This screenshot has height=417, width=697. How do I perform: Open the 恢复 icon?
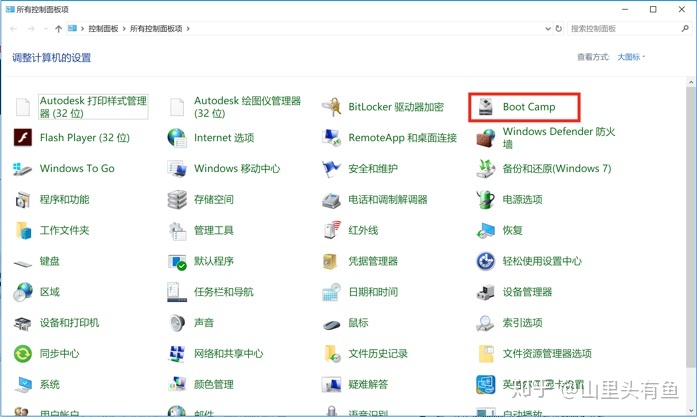click(x=485, y=230)
